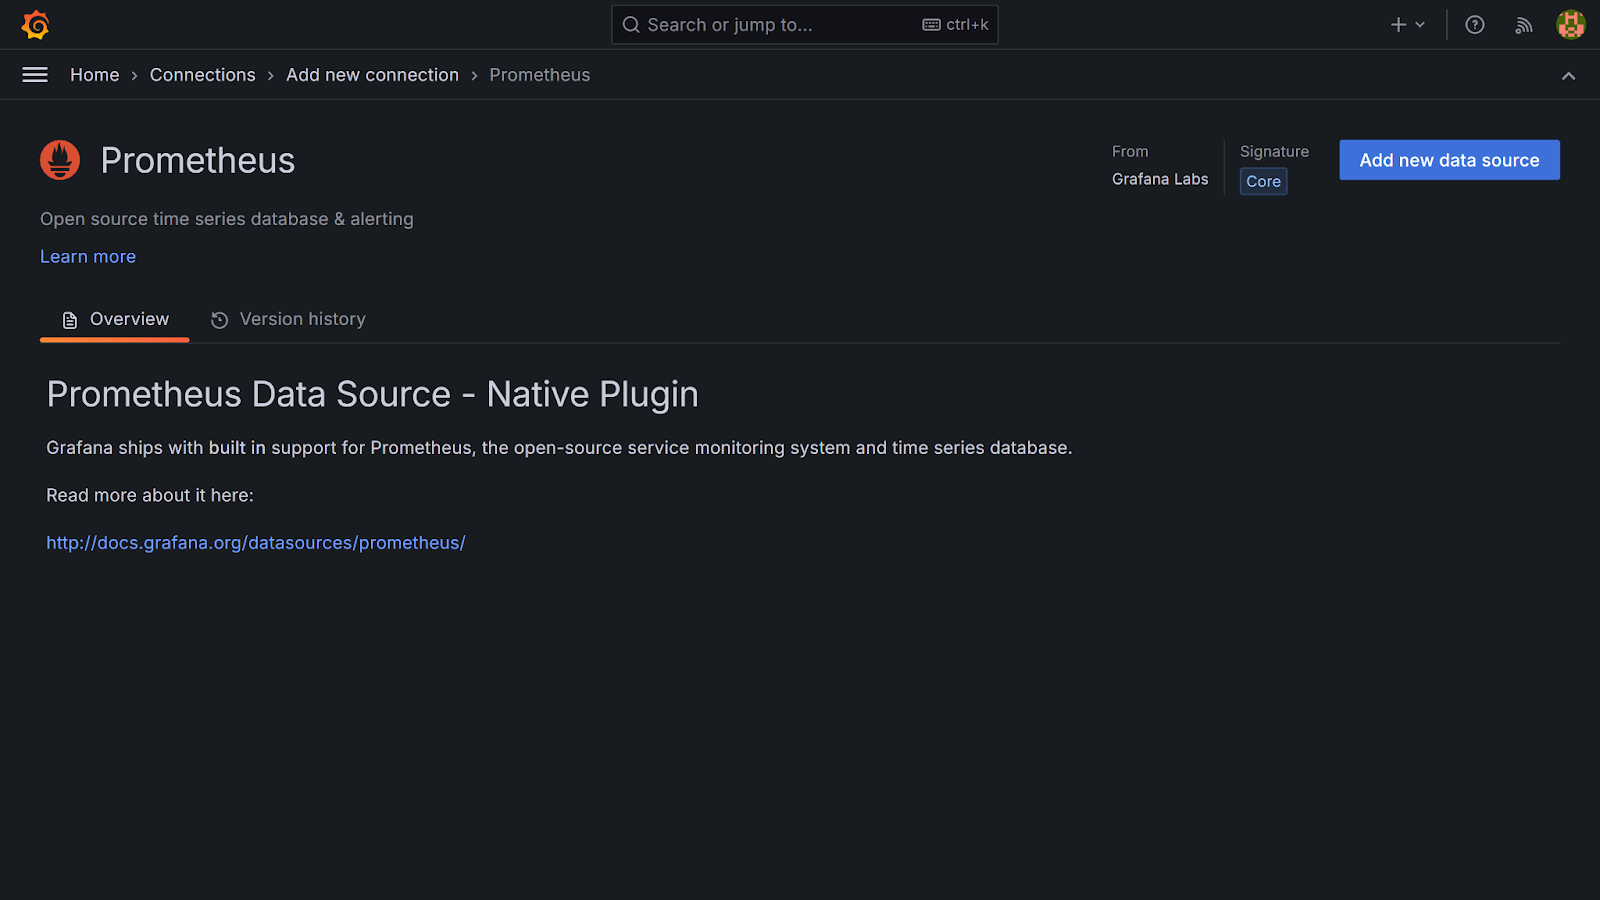This screenshot has width=1600, height=900.
Task: Open the hamburger navigation menu
Action: coord(35,75)
